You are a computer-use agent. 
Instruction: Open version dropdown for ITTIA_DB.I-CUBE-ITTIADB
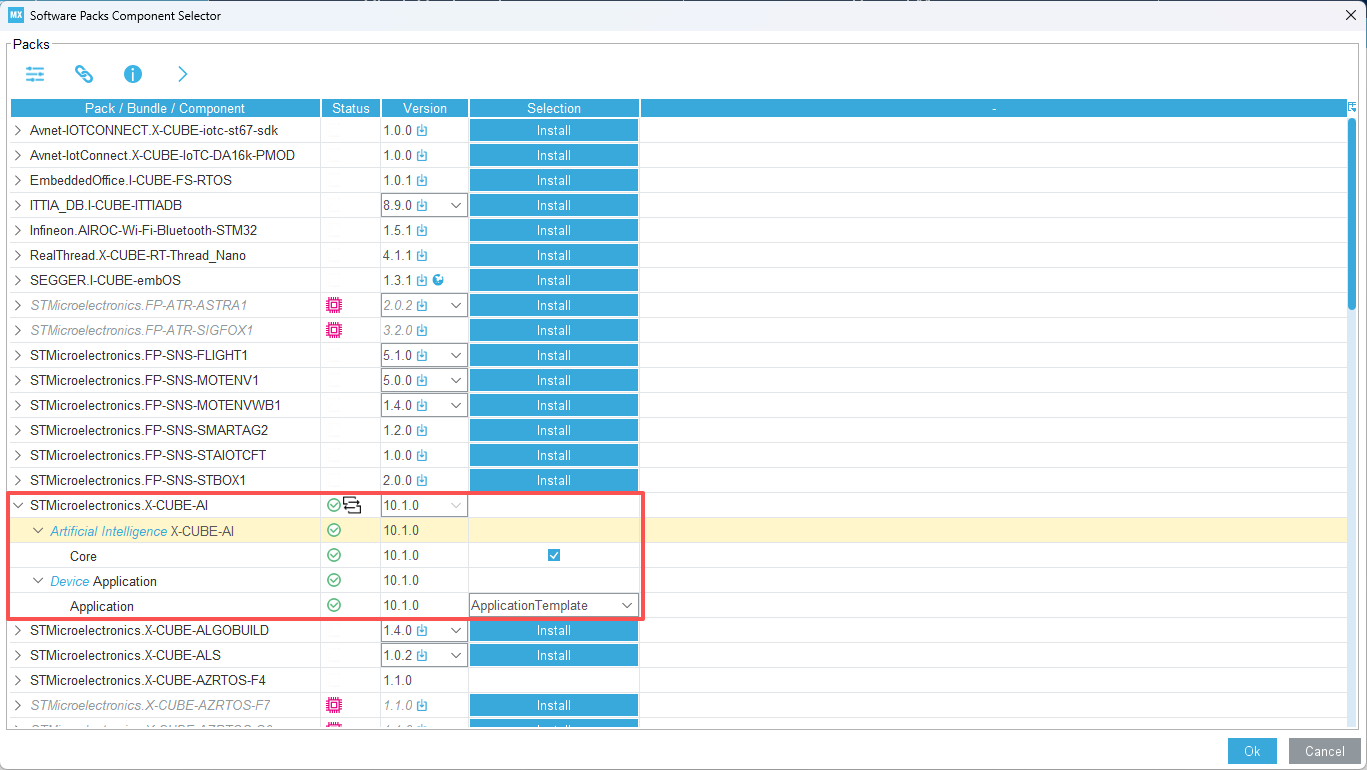pyautogui.click(x=455, y=205)
